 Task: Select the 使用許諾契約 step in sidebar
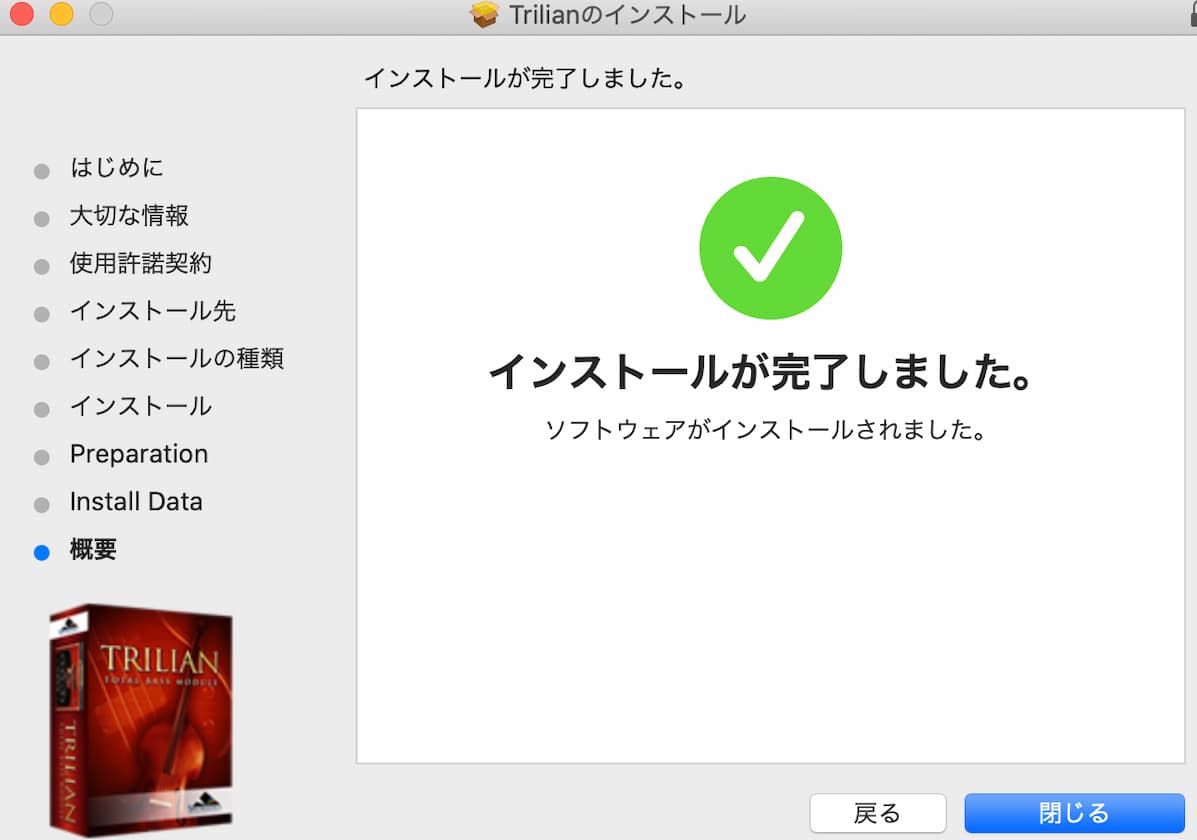tap(140, 263)
